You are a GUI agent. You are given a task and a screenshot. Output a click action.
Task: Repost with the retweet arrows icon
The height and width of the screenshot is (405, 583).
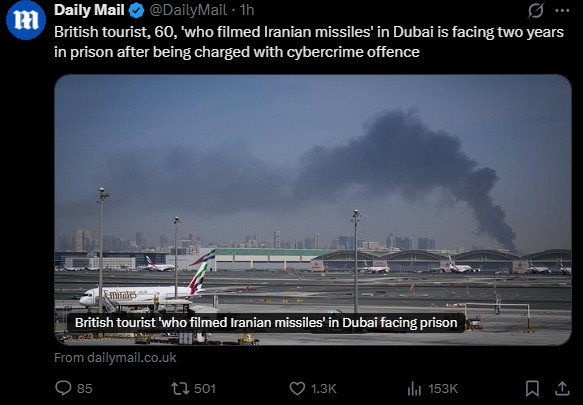(x=178, y=389)
